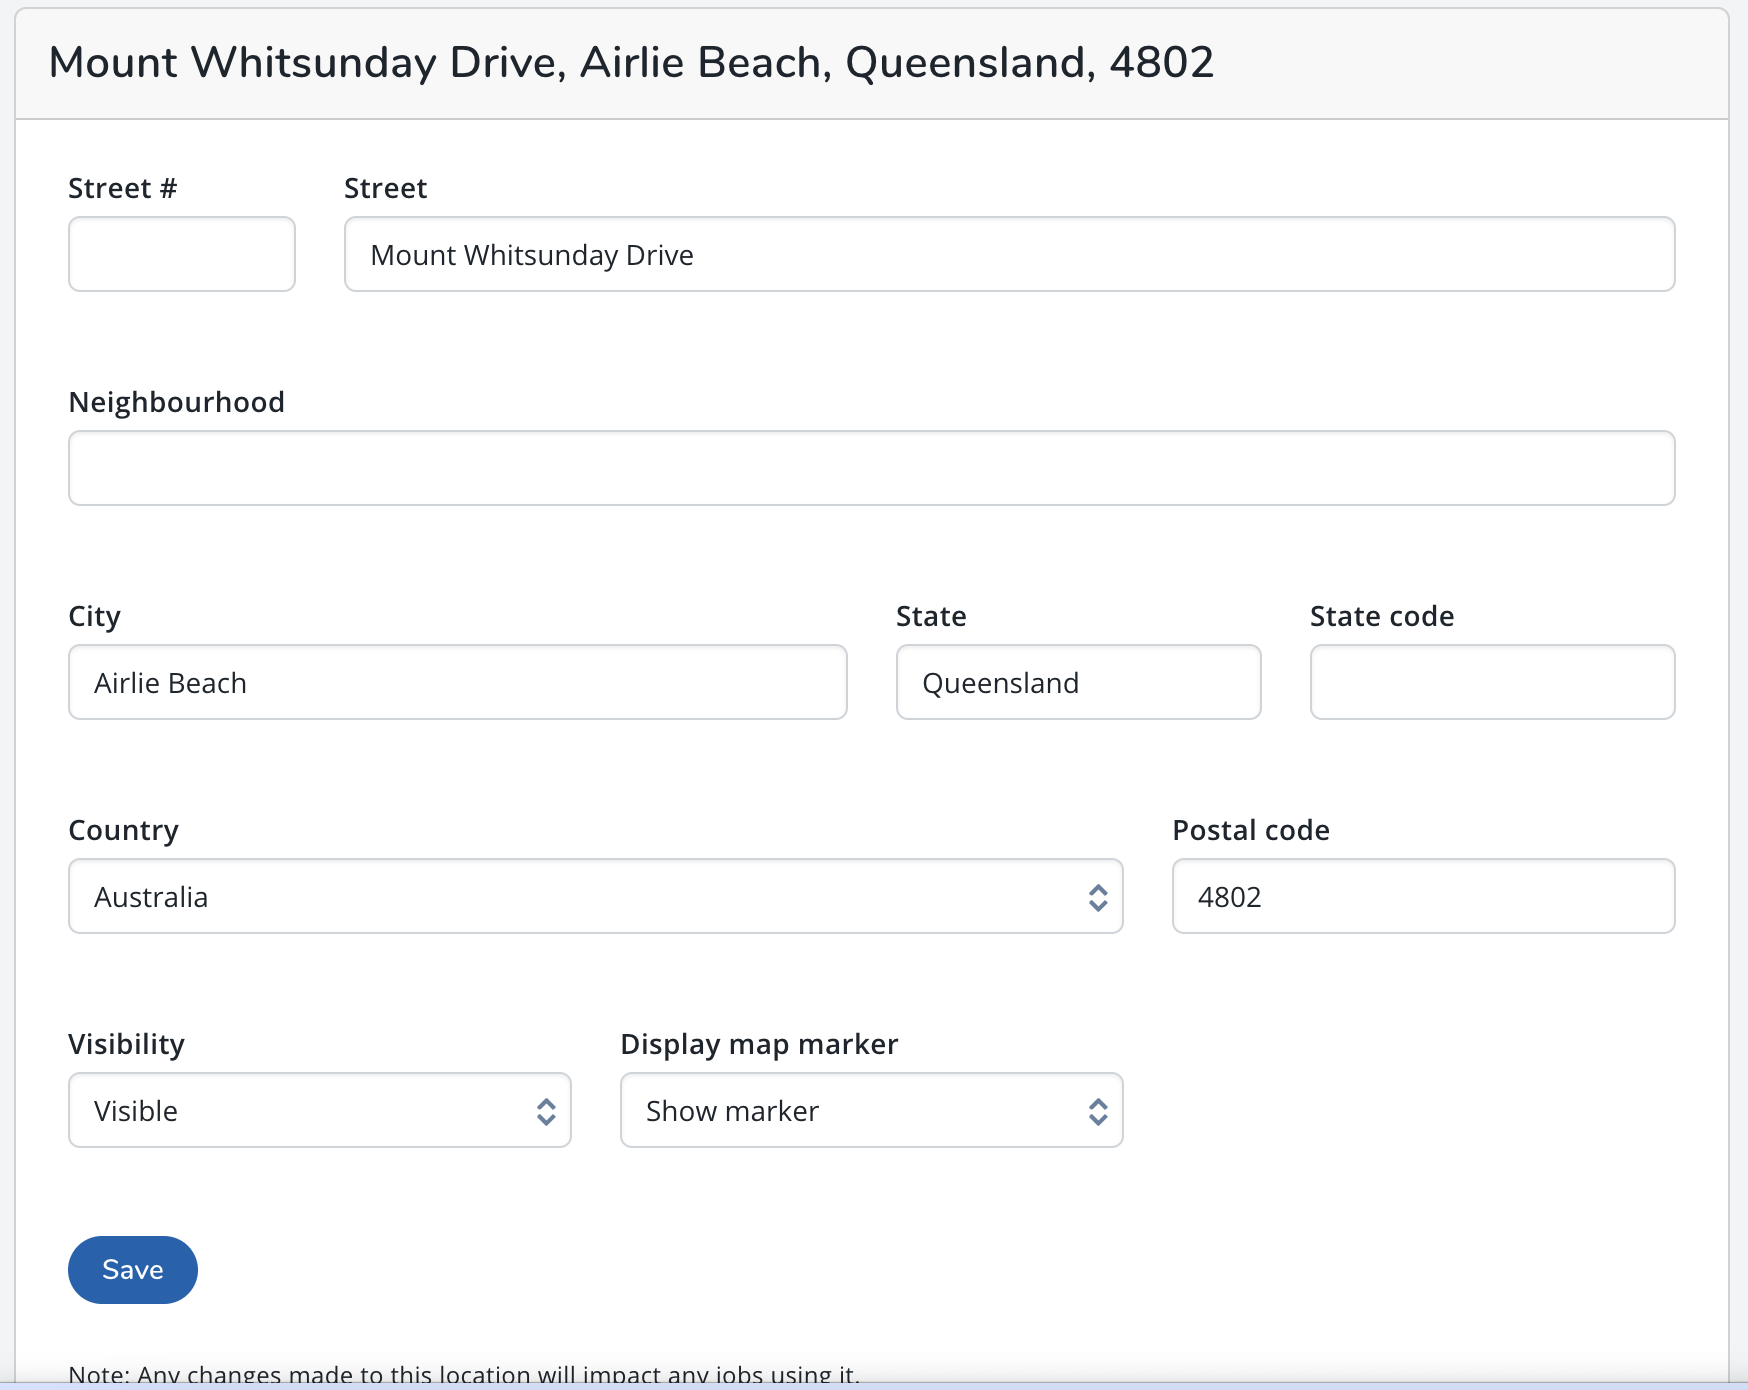This screenshot has height=1390, width=1748.
Task: Click the up-down arrows icon in Country select
Action: click(x=1097, y=897)
